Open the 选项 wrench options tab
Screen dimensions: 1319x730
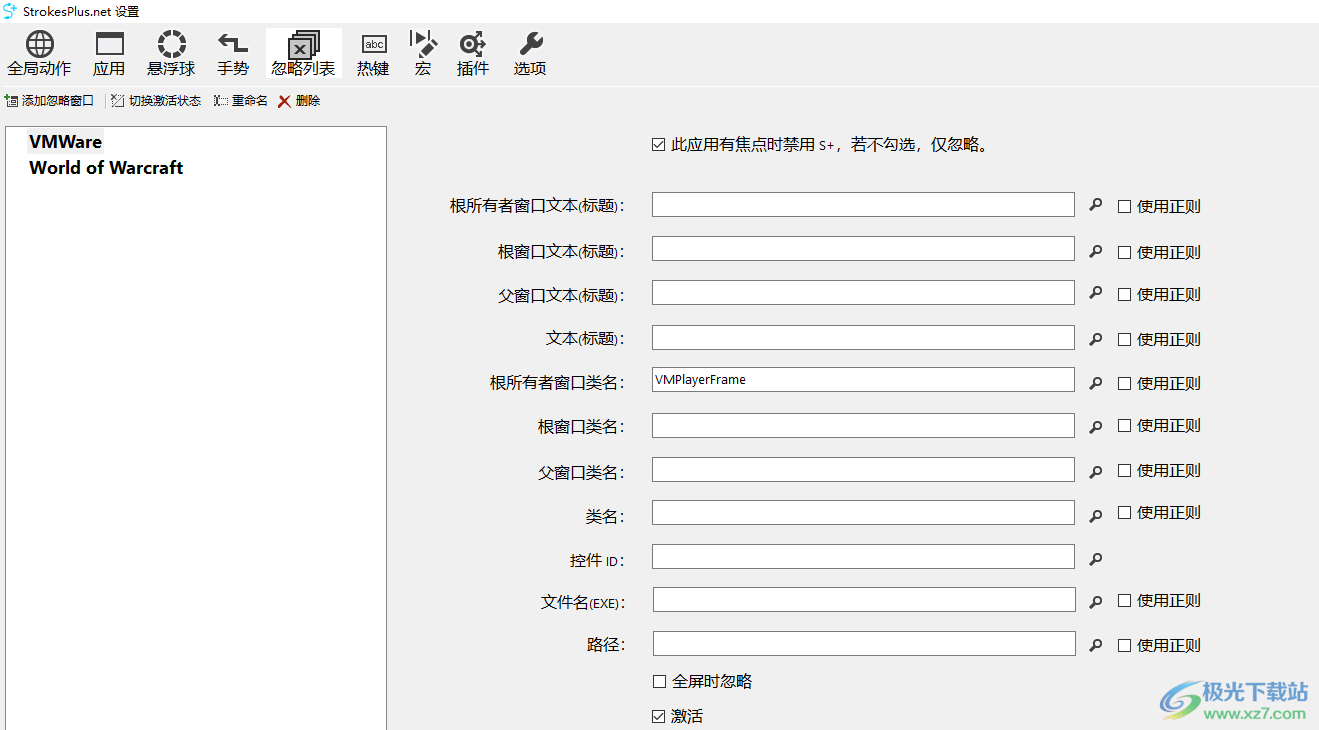530,54
